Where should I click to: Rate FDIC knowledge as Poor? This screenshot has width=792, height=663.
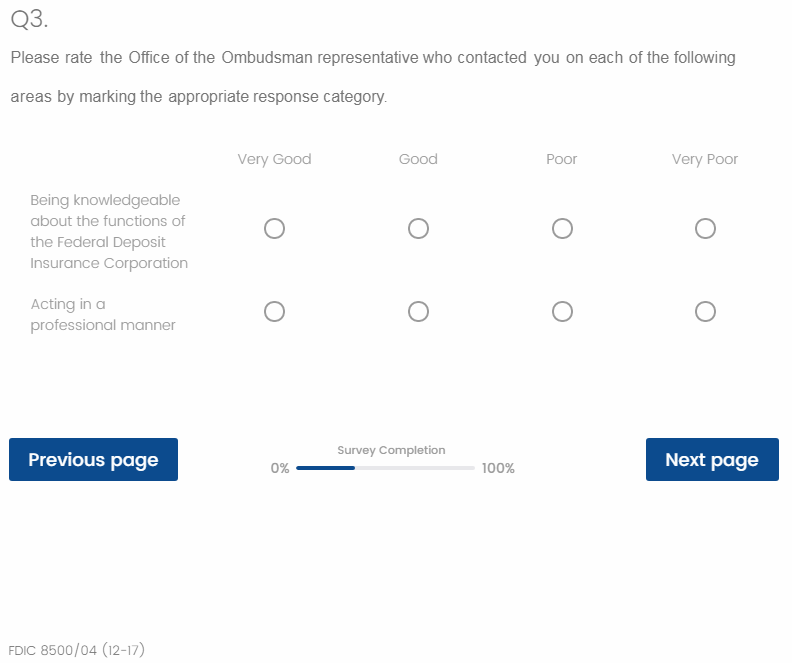coord(562,229)
